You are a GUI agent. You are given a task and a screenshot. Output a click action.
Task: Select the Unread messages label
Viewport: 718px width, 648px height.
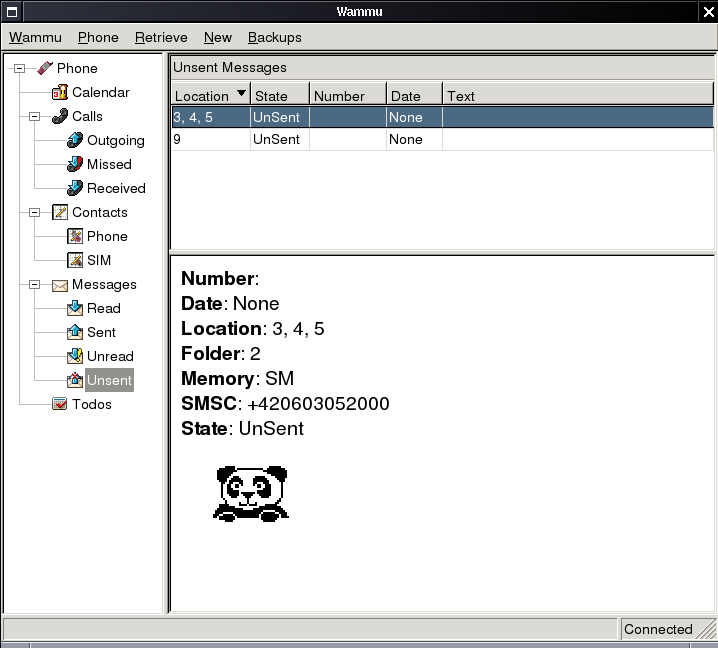pos(110,356)
